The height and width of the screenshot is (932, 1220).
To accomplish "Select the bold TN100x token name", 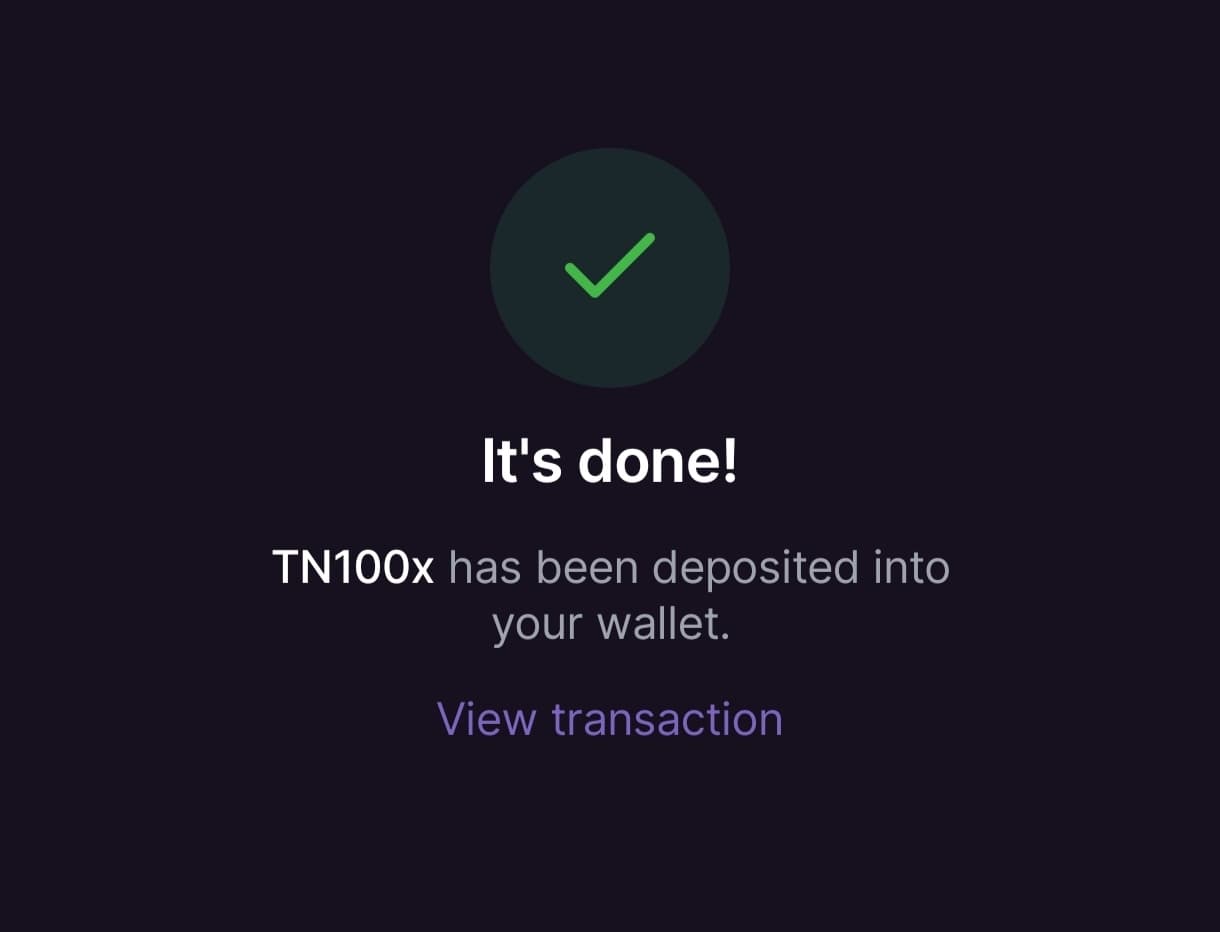I will point(353,568).
